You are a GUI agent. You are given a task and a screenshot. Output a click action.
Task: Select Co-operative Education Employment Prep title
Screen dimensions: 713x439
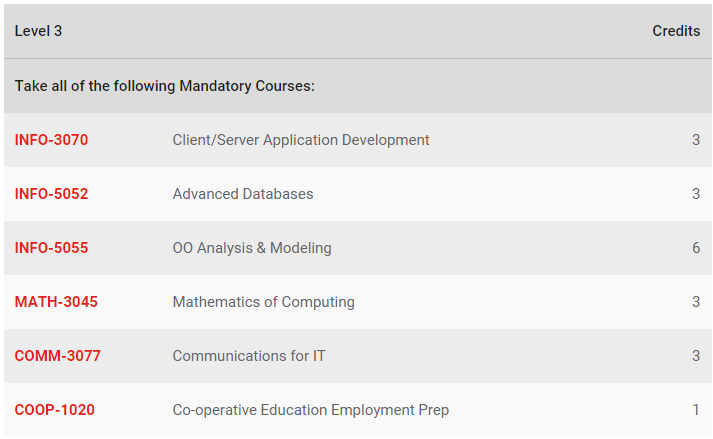click(x=311, y=410)
